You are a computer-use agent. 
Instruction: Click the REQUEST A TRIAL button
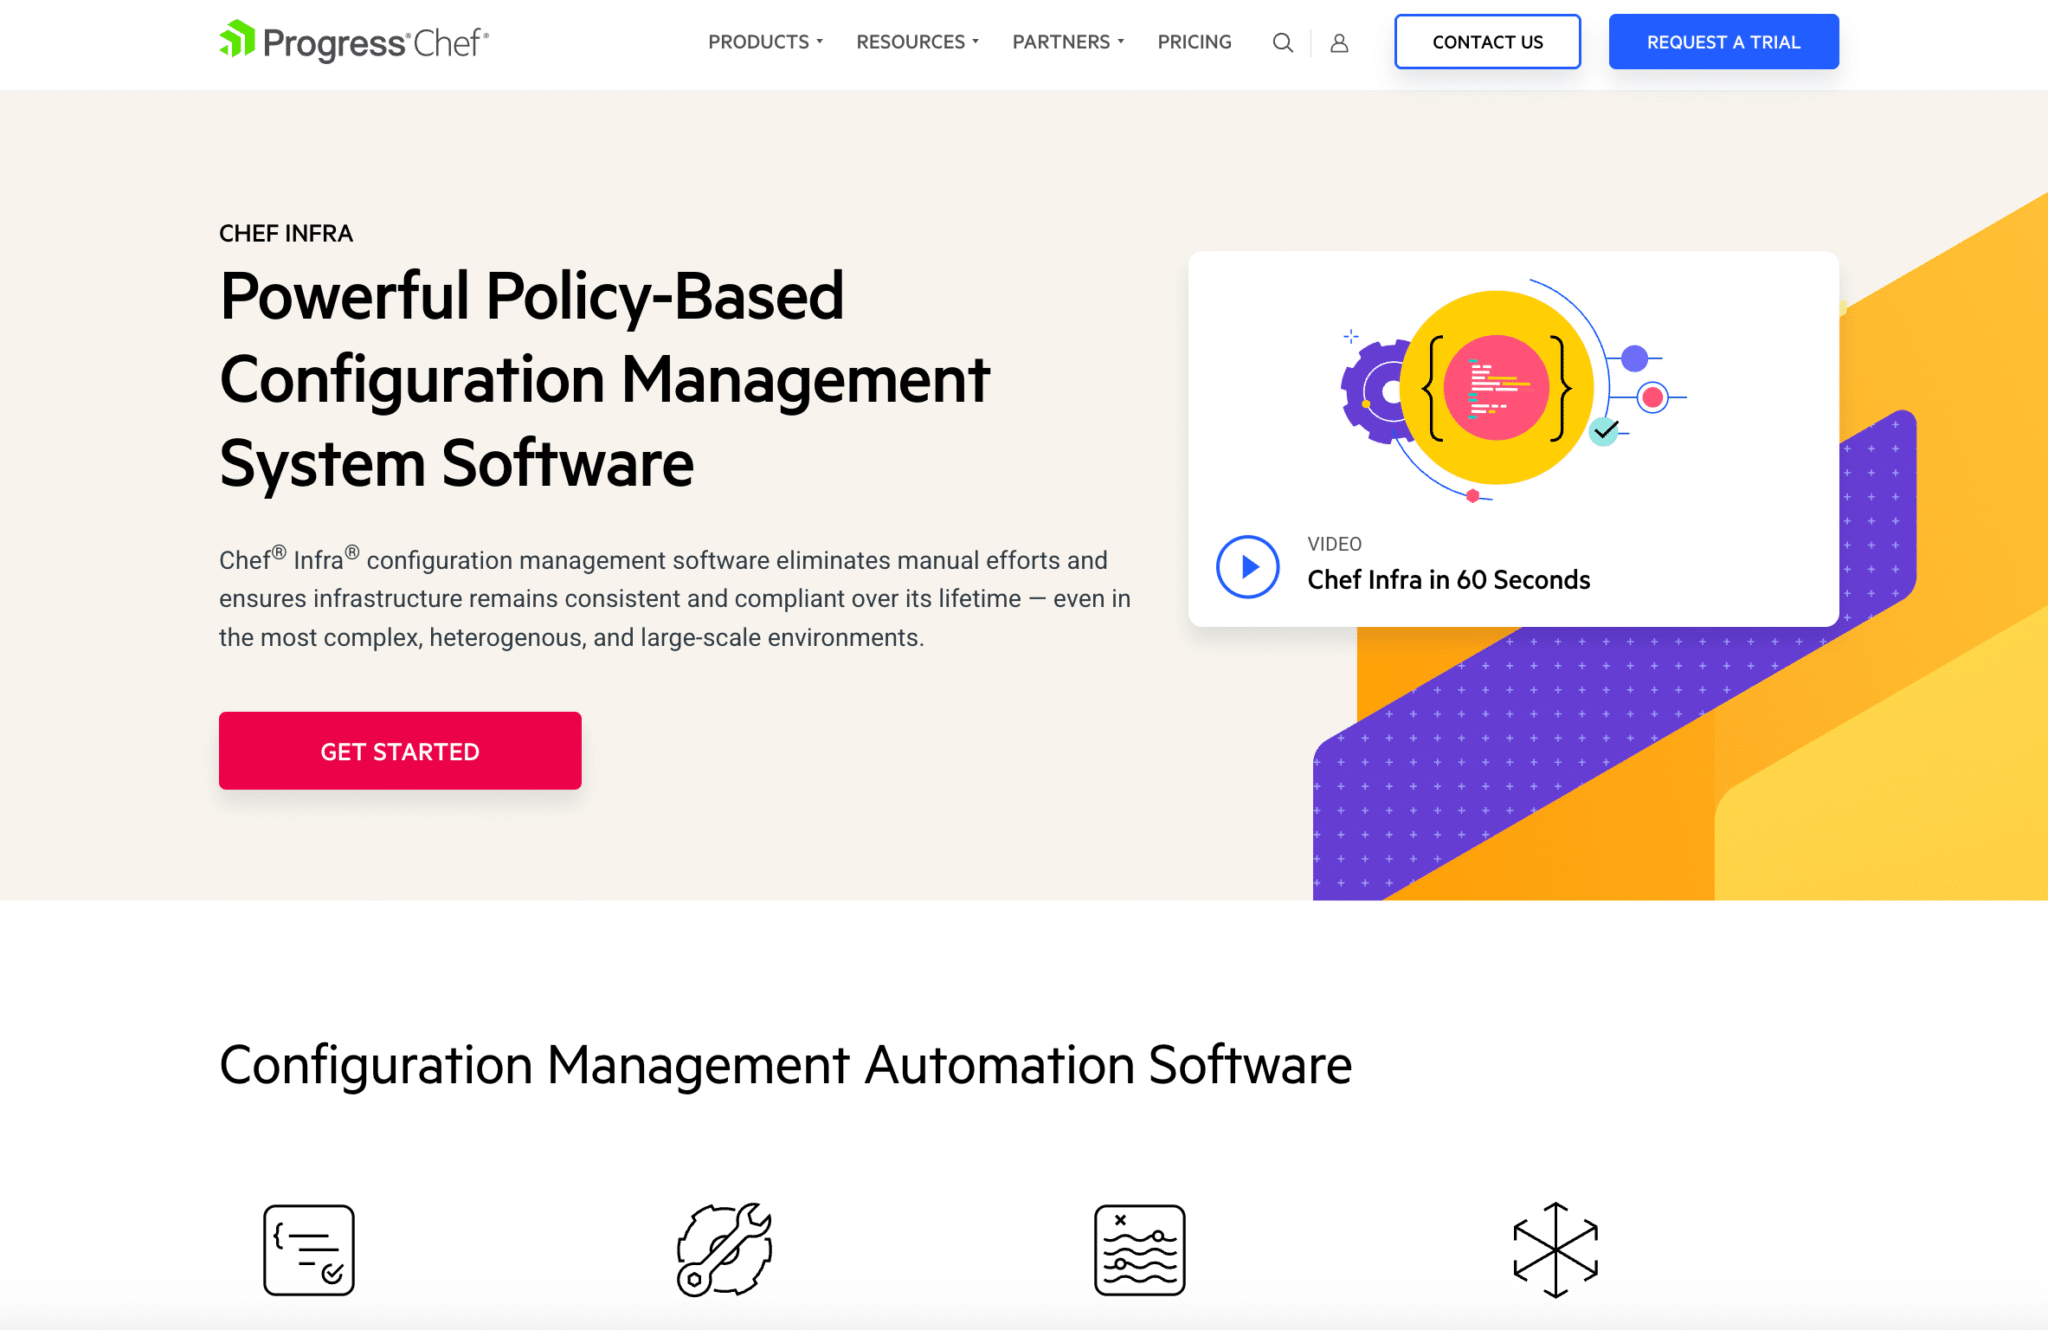(x=1723, y=41)
